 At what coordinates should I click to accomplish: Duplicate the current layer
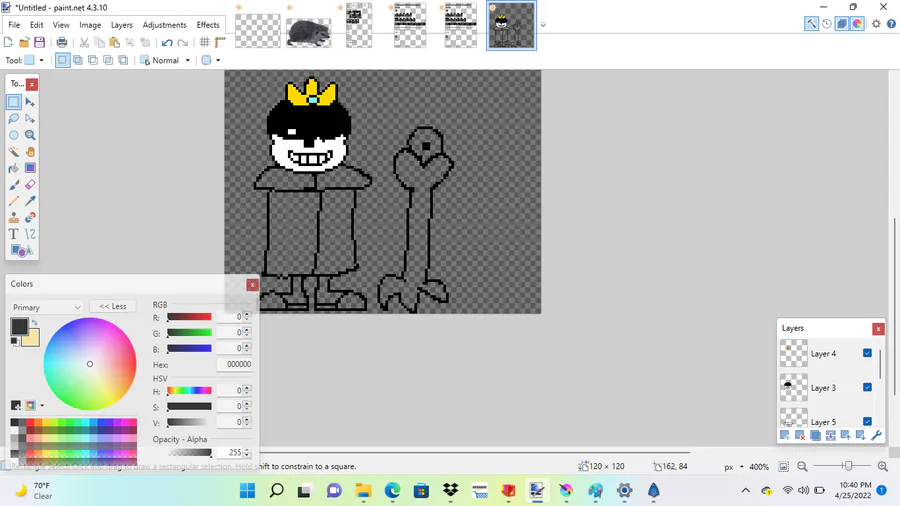coord(815,435)
